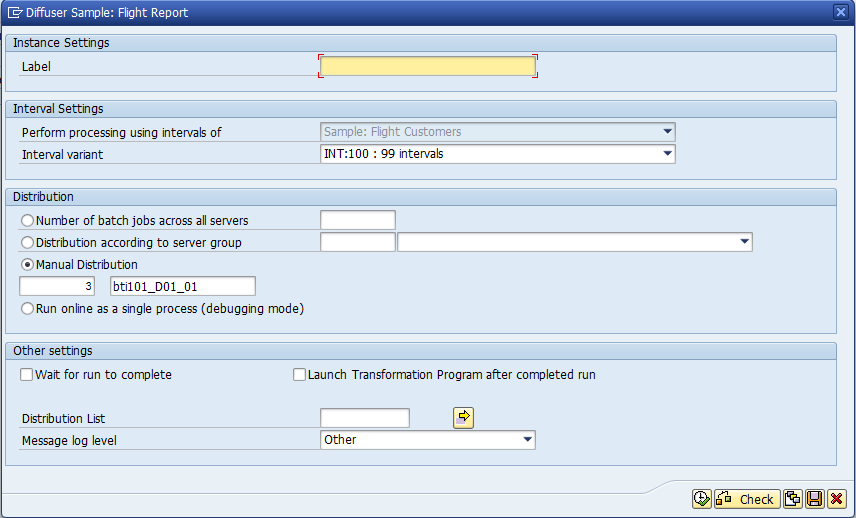Open the disabled Sample: Flight Customers dropdown

click(x=667, y=132)
